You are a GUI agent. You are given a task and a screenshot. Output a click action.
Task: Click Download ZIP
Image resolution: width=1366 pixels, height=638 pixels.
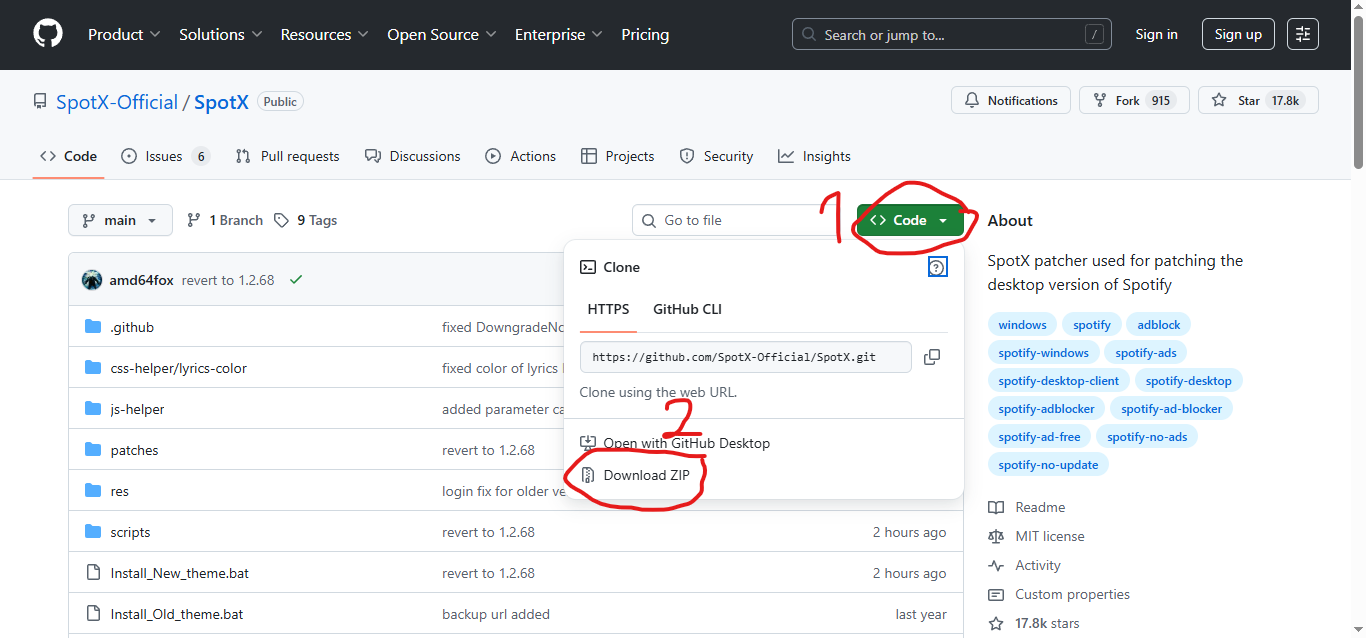click(x=648, y=475)
